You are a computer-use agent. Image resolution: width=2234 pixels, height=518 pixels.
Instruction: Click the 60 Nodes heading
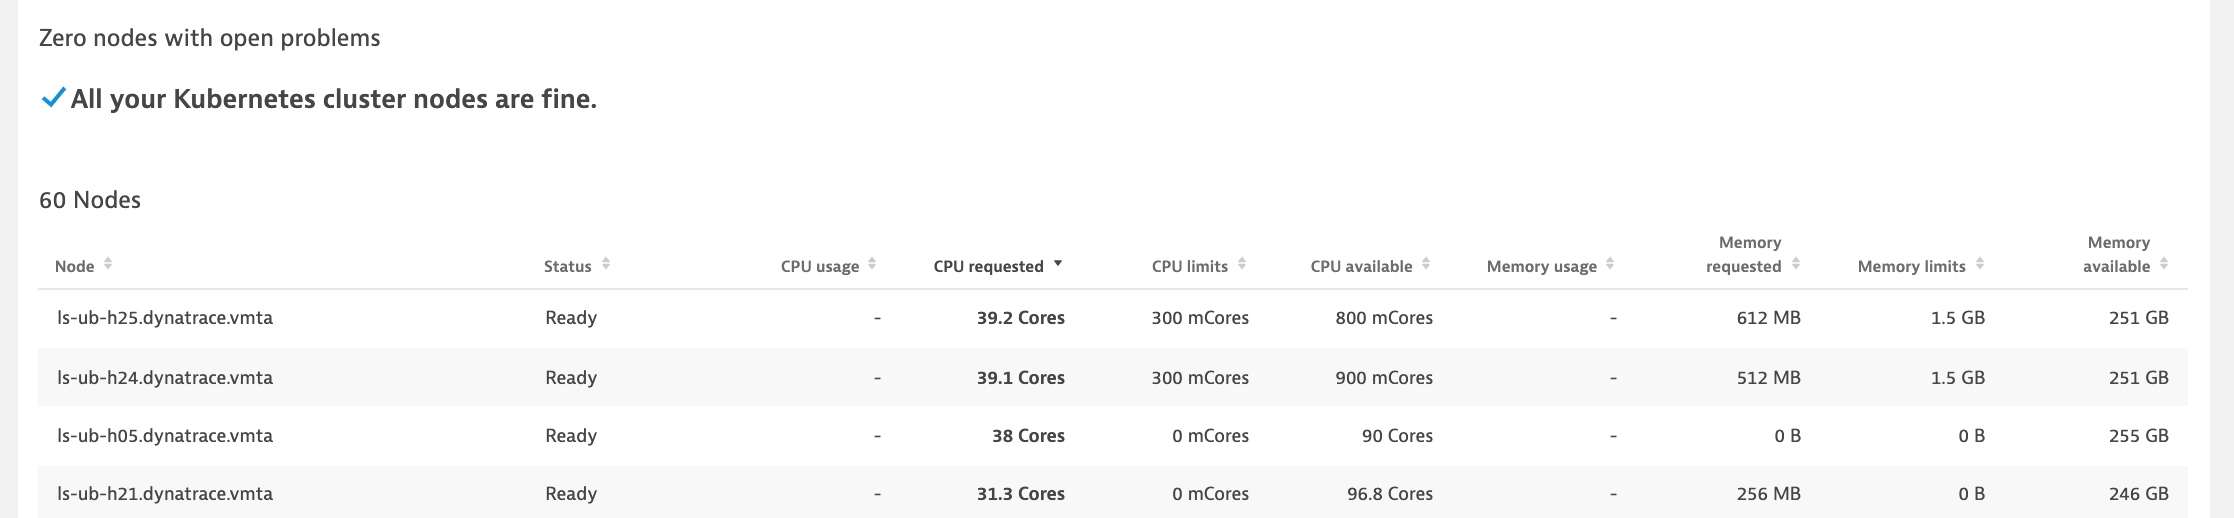(x=90, y=200)
